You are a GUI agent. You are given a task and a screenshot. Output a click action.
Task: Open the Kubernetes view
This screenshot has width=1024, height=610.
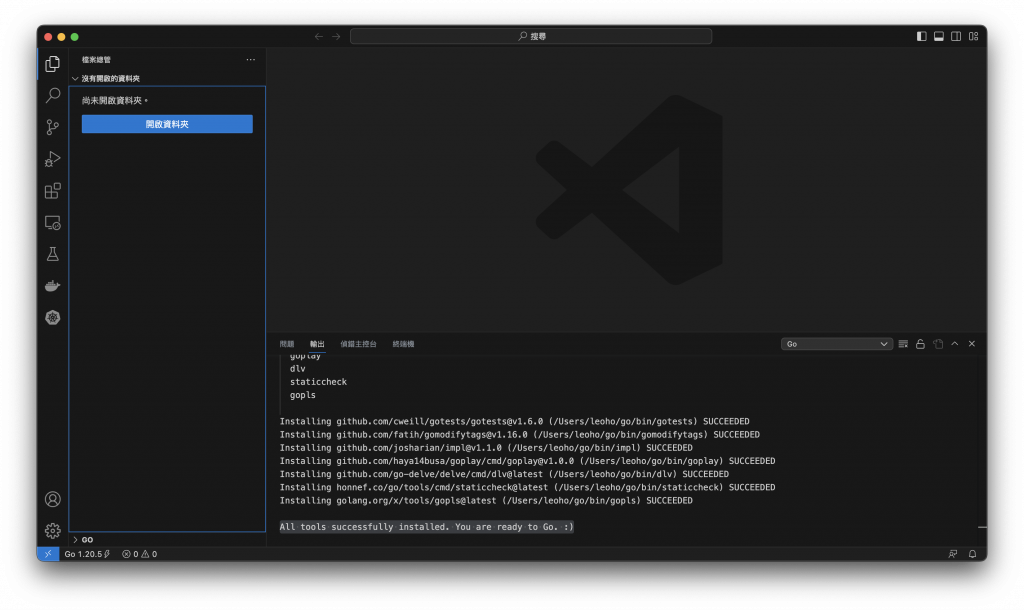[53, 317]
